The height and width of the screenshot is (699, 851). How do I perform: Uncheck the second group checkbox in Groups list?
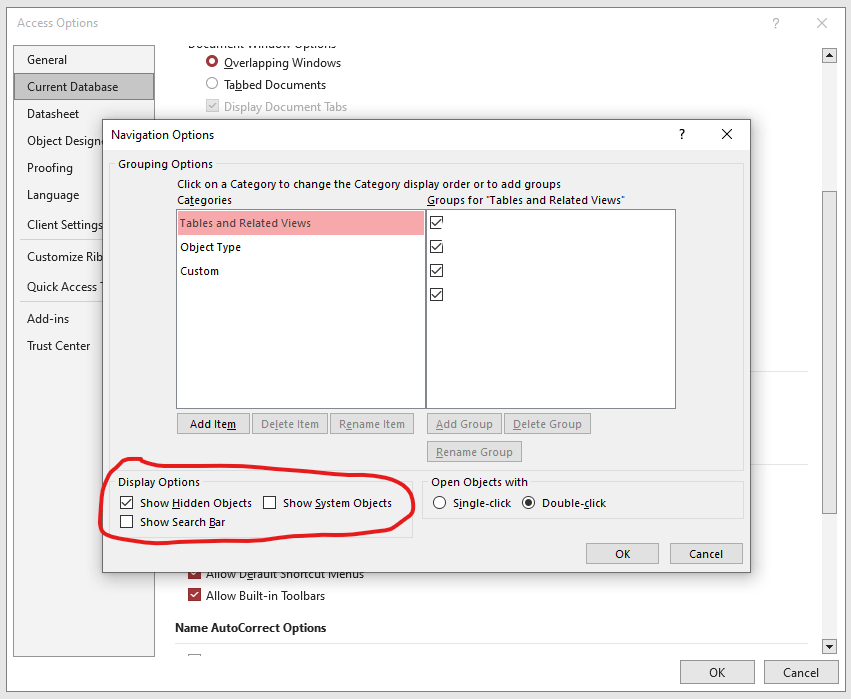[x=436, y=246]
